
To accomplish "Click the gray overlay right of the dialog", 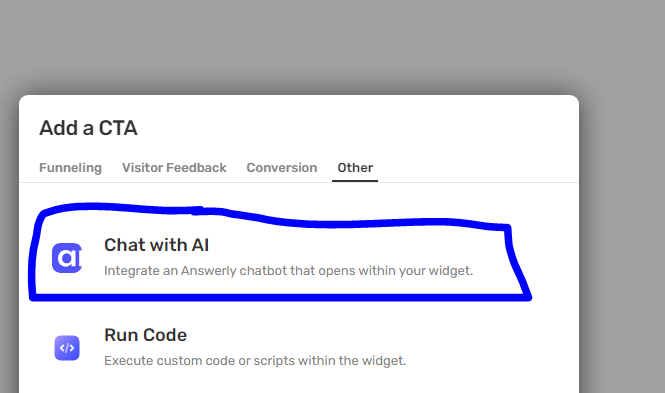I will click(x=623, y=244).
